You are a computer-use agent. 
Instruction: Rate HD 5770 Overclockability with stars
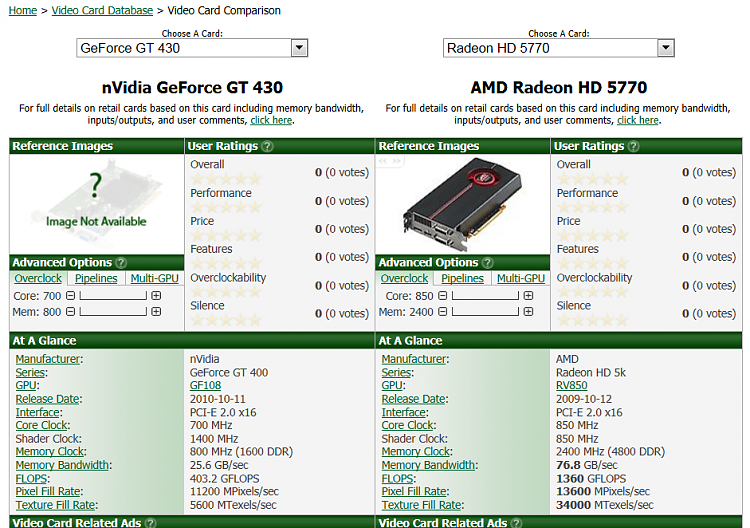click(x=592, y=292)
